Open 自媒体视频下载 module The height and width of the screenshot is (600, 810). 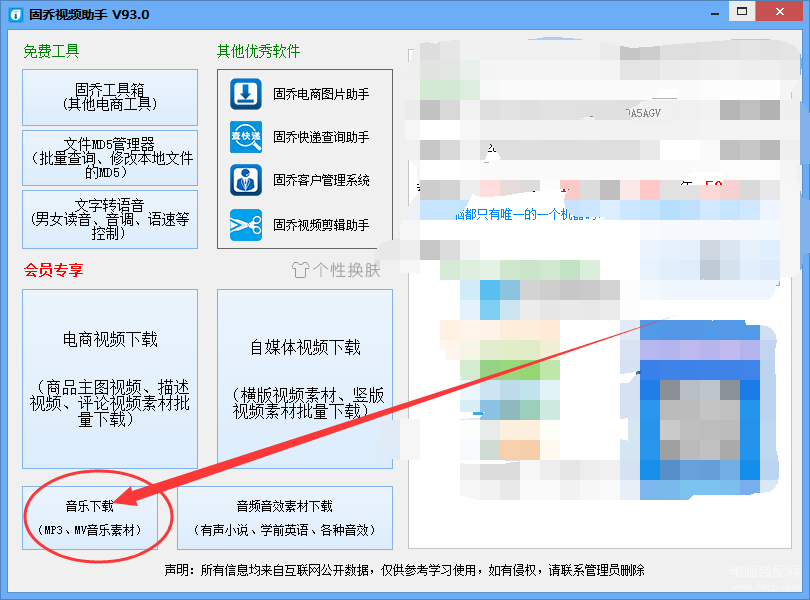click(x=305, y=379)
